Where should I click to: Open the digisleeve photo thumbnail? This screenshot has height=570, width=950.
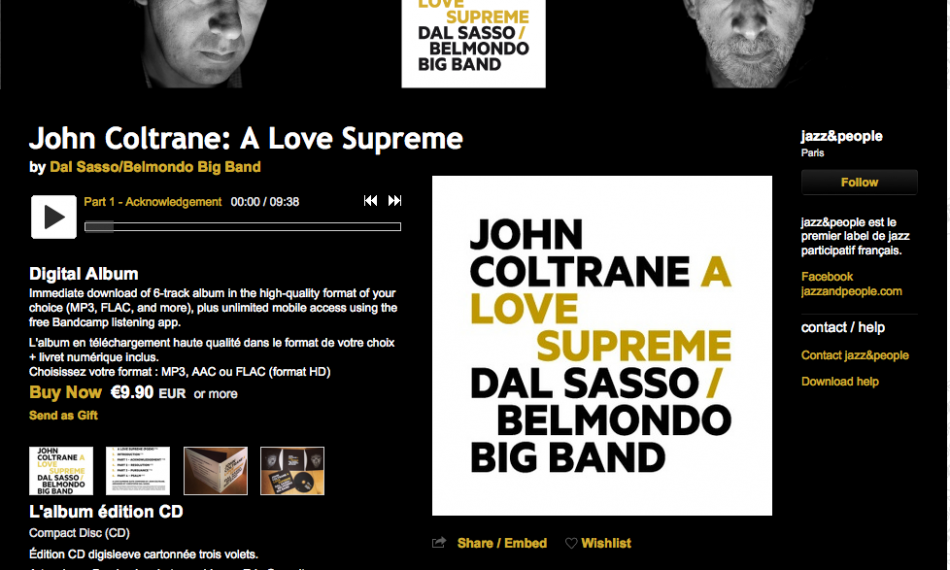tap(216, 471)
